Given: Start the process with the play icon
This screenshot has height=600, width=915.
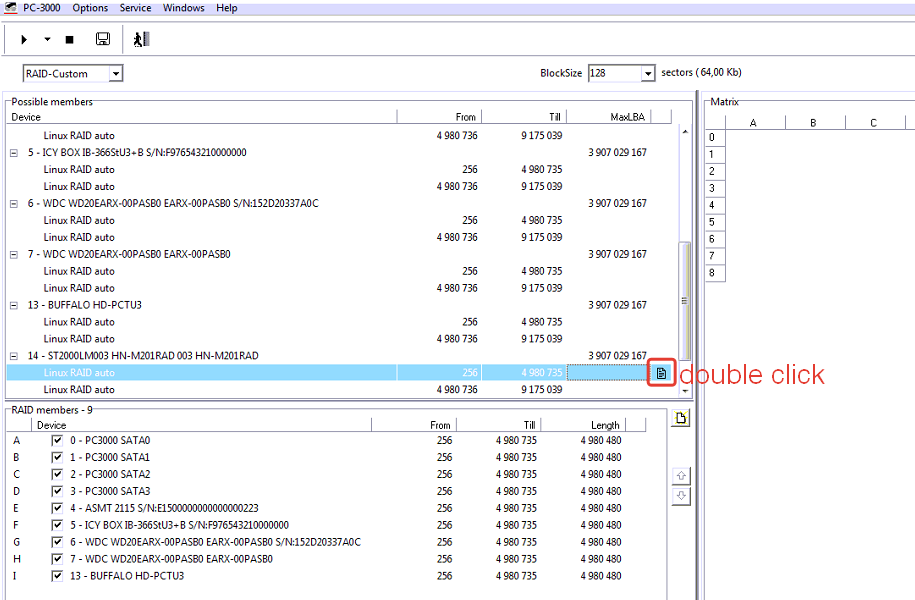Looking at the screenshot, I should (x=24, y=40).
